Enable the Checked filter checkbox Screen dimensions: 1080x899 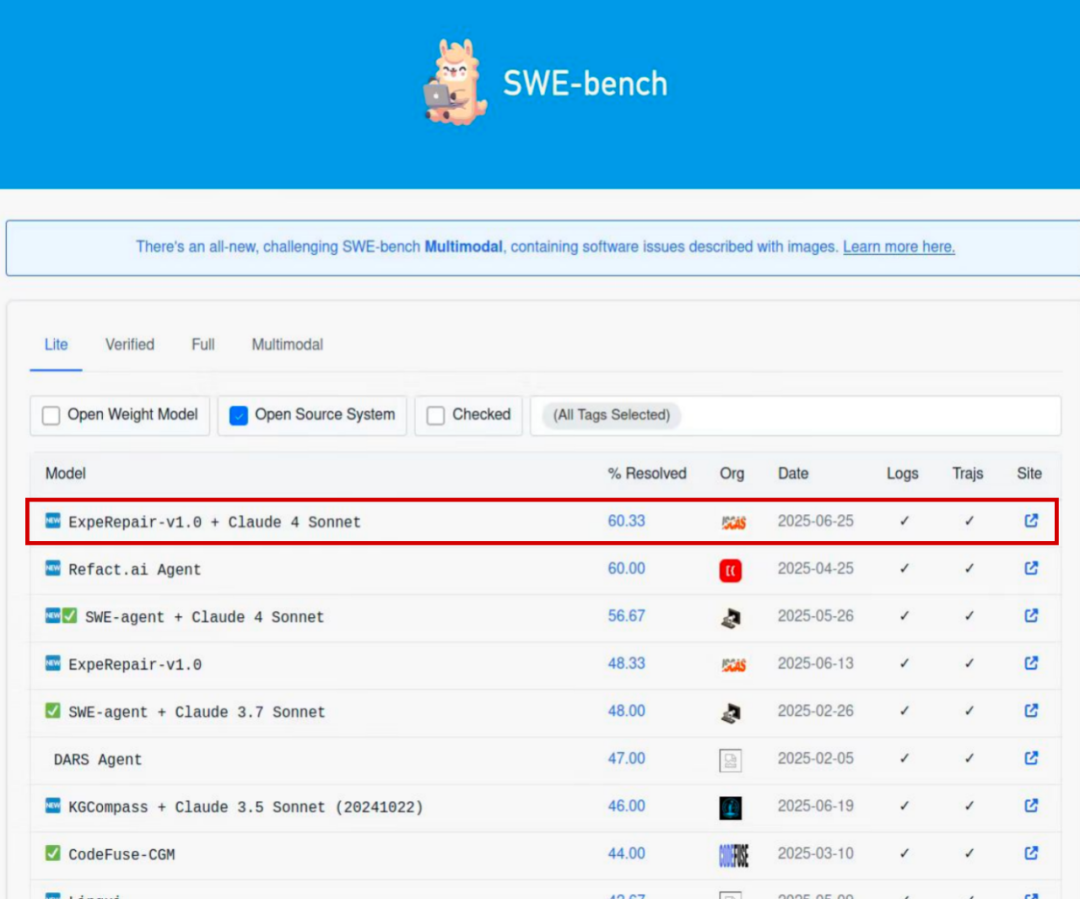(435, 415)
